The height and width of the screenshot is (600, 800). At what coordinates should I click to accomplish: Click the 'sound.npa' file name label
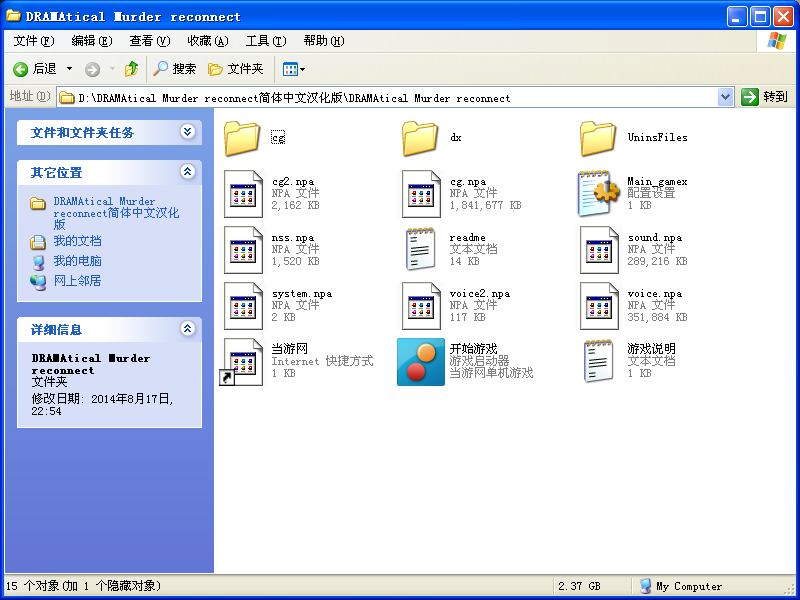(655, 238)
